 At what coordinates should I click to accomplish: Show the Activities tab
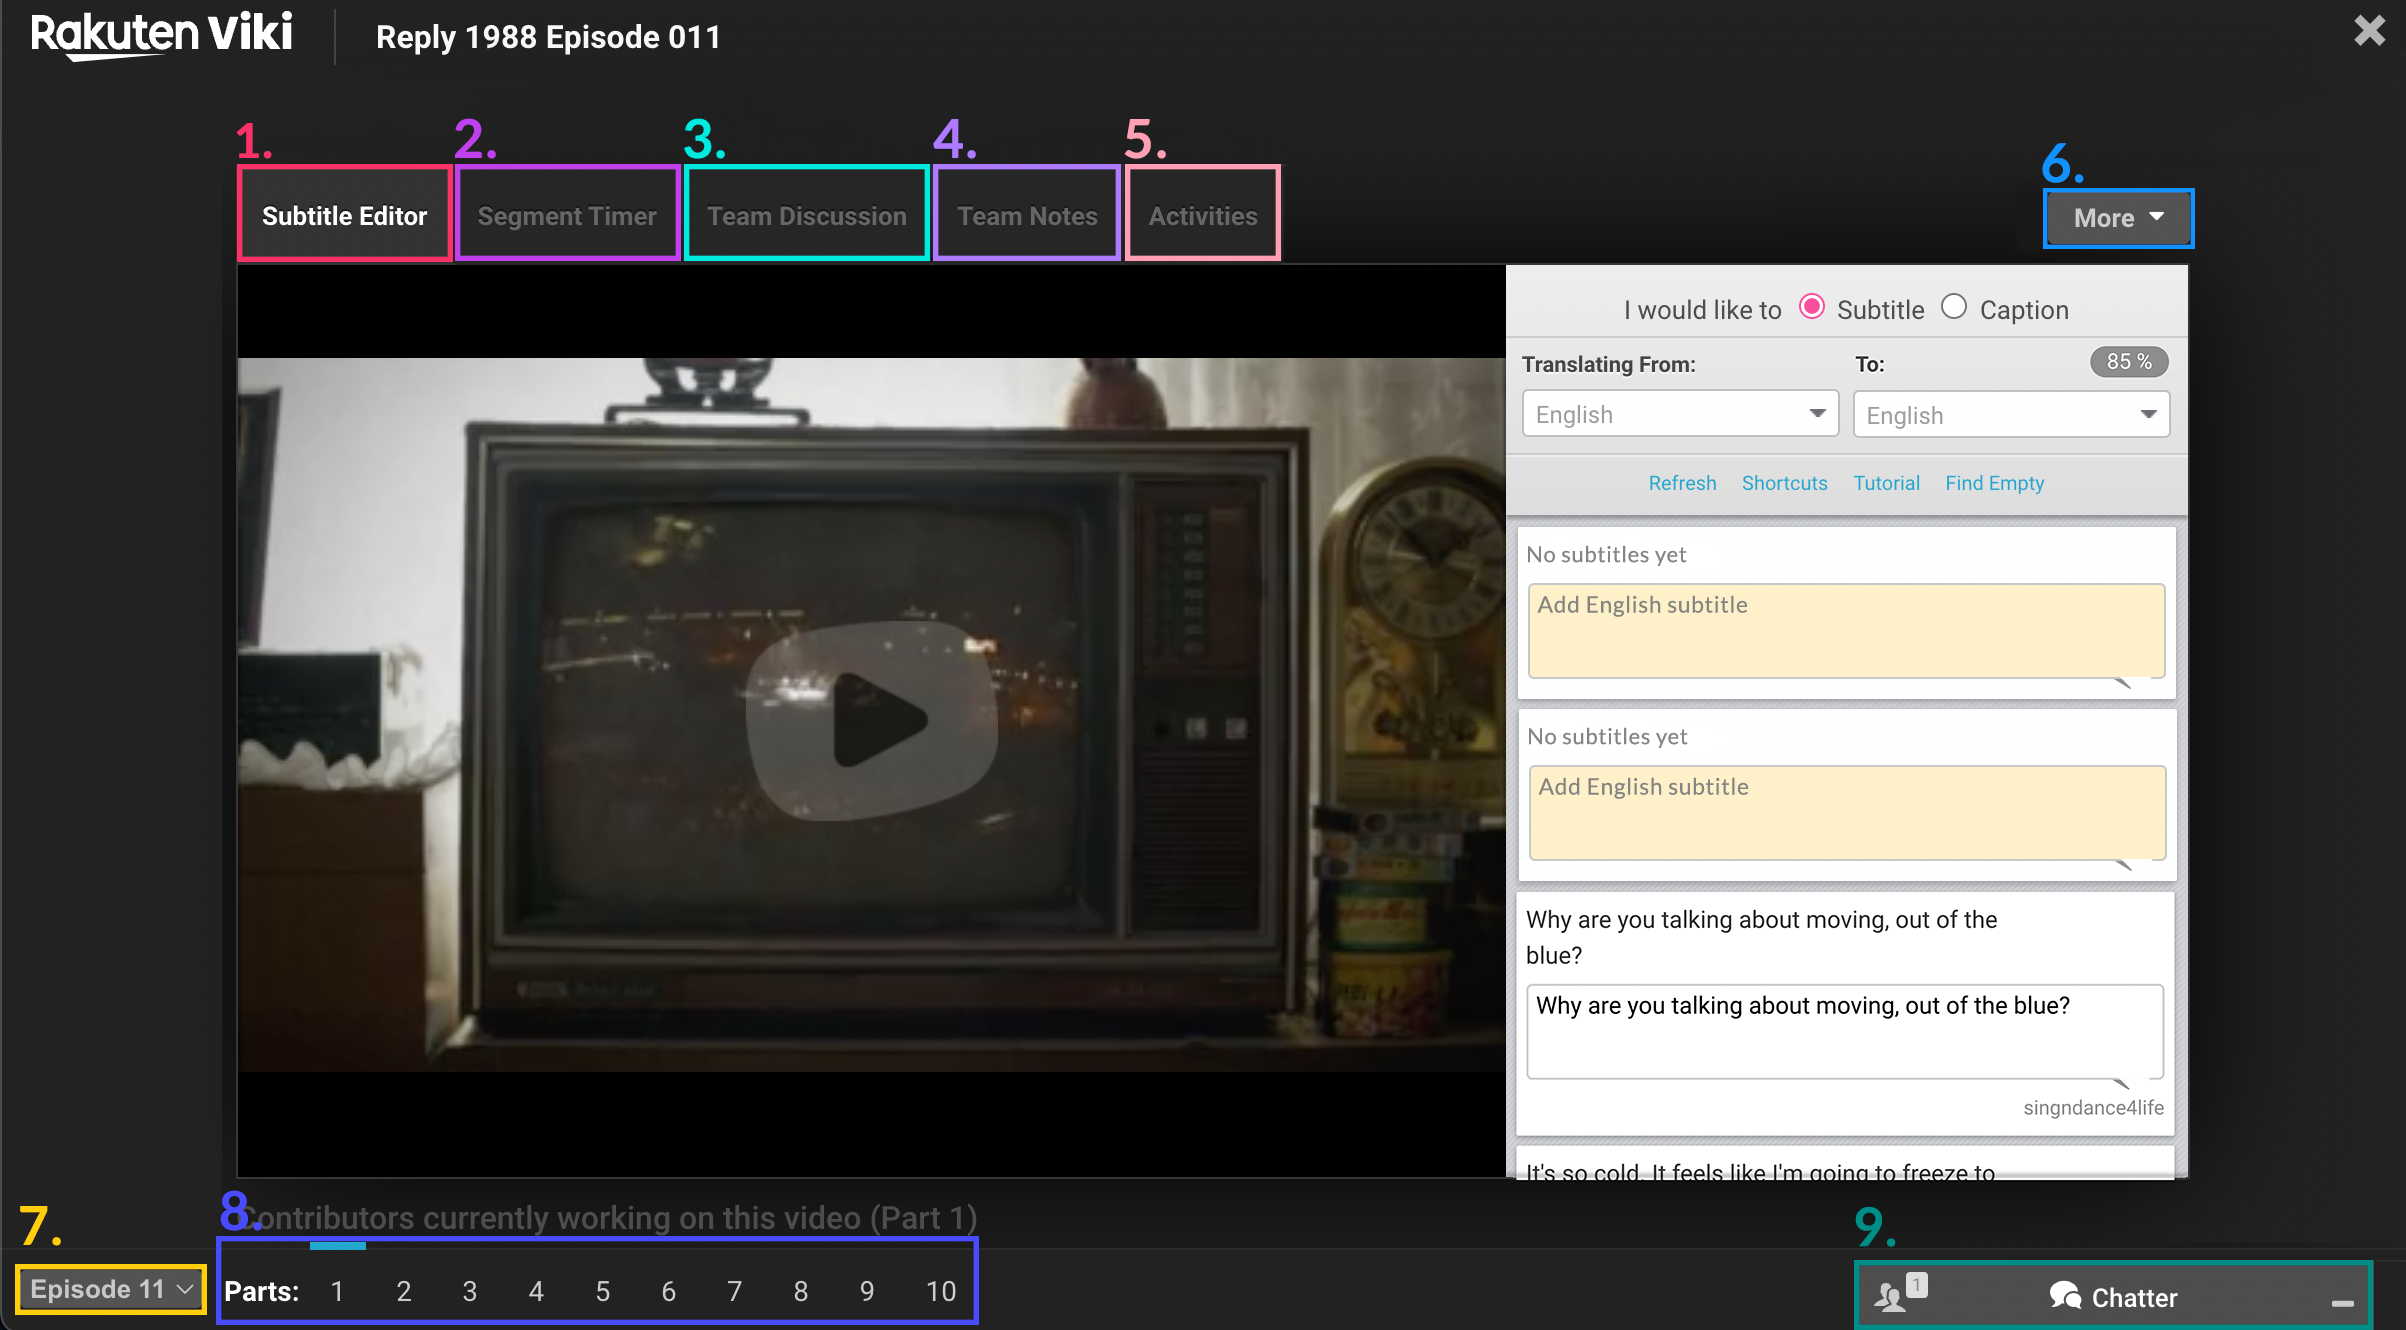pyautogui.click(x=1202, y=215)
